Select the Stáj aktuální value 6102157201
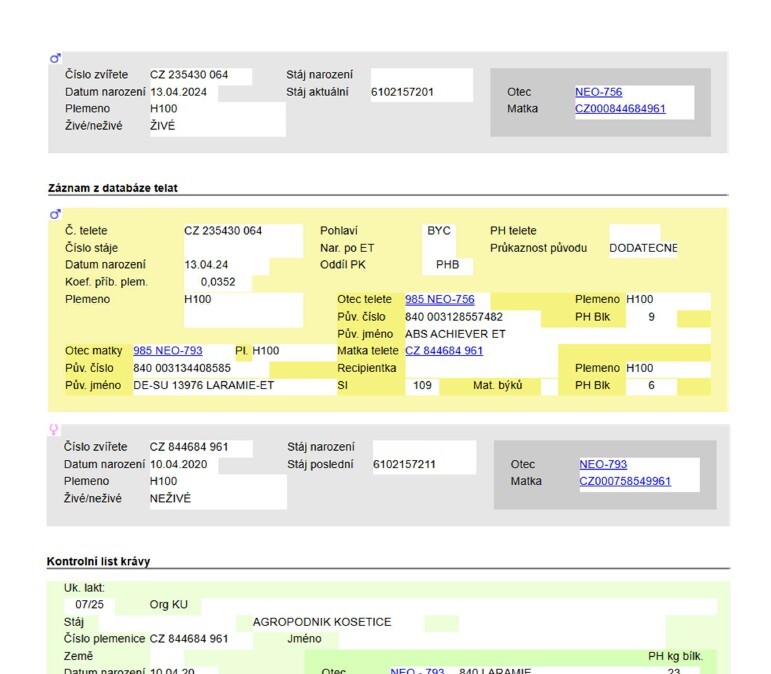The height and width of the screenshot is (674, 771). 402,92
